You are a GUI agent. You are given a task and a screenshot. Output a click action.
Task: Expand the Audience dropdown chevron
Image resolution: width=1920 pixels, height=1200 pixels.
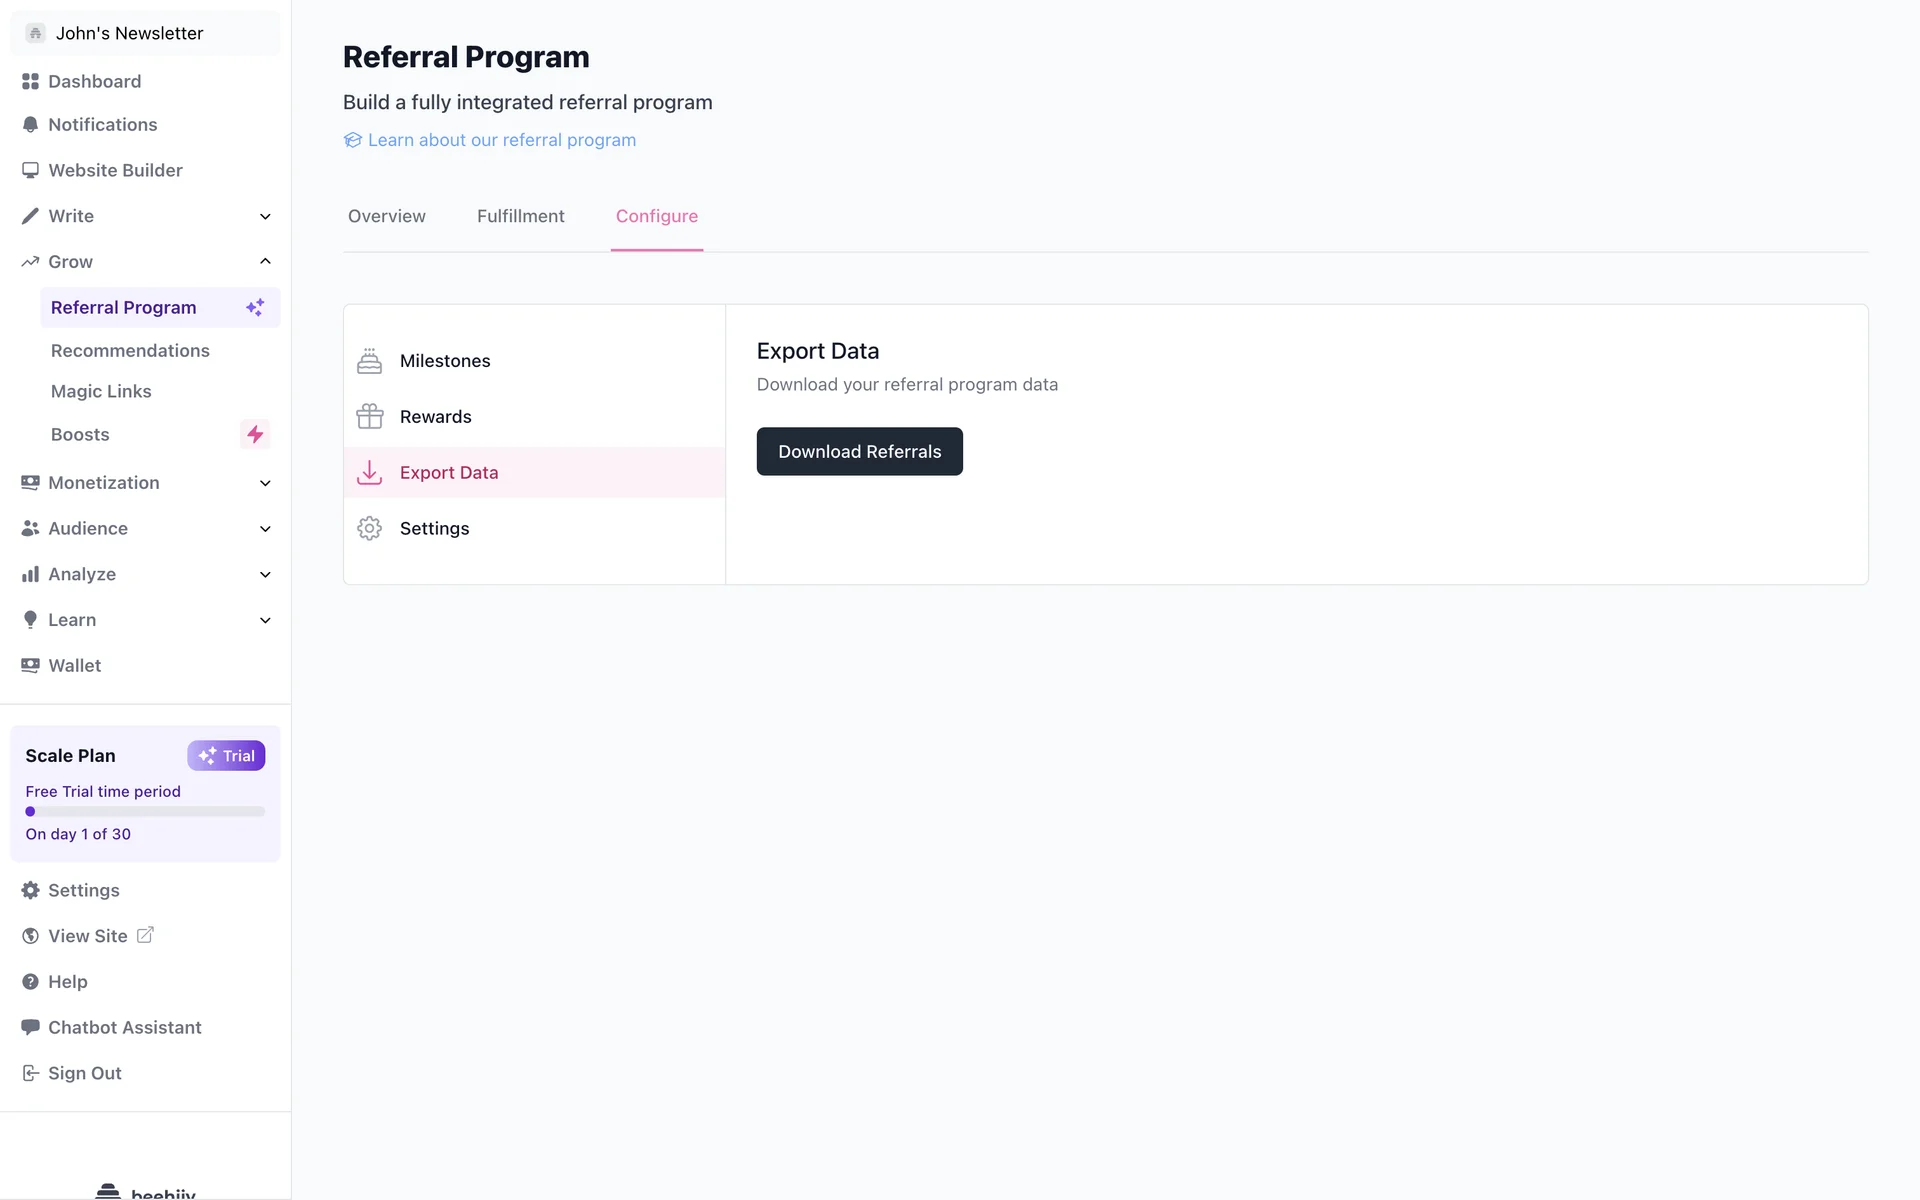[265, 529]
